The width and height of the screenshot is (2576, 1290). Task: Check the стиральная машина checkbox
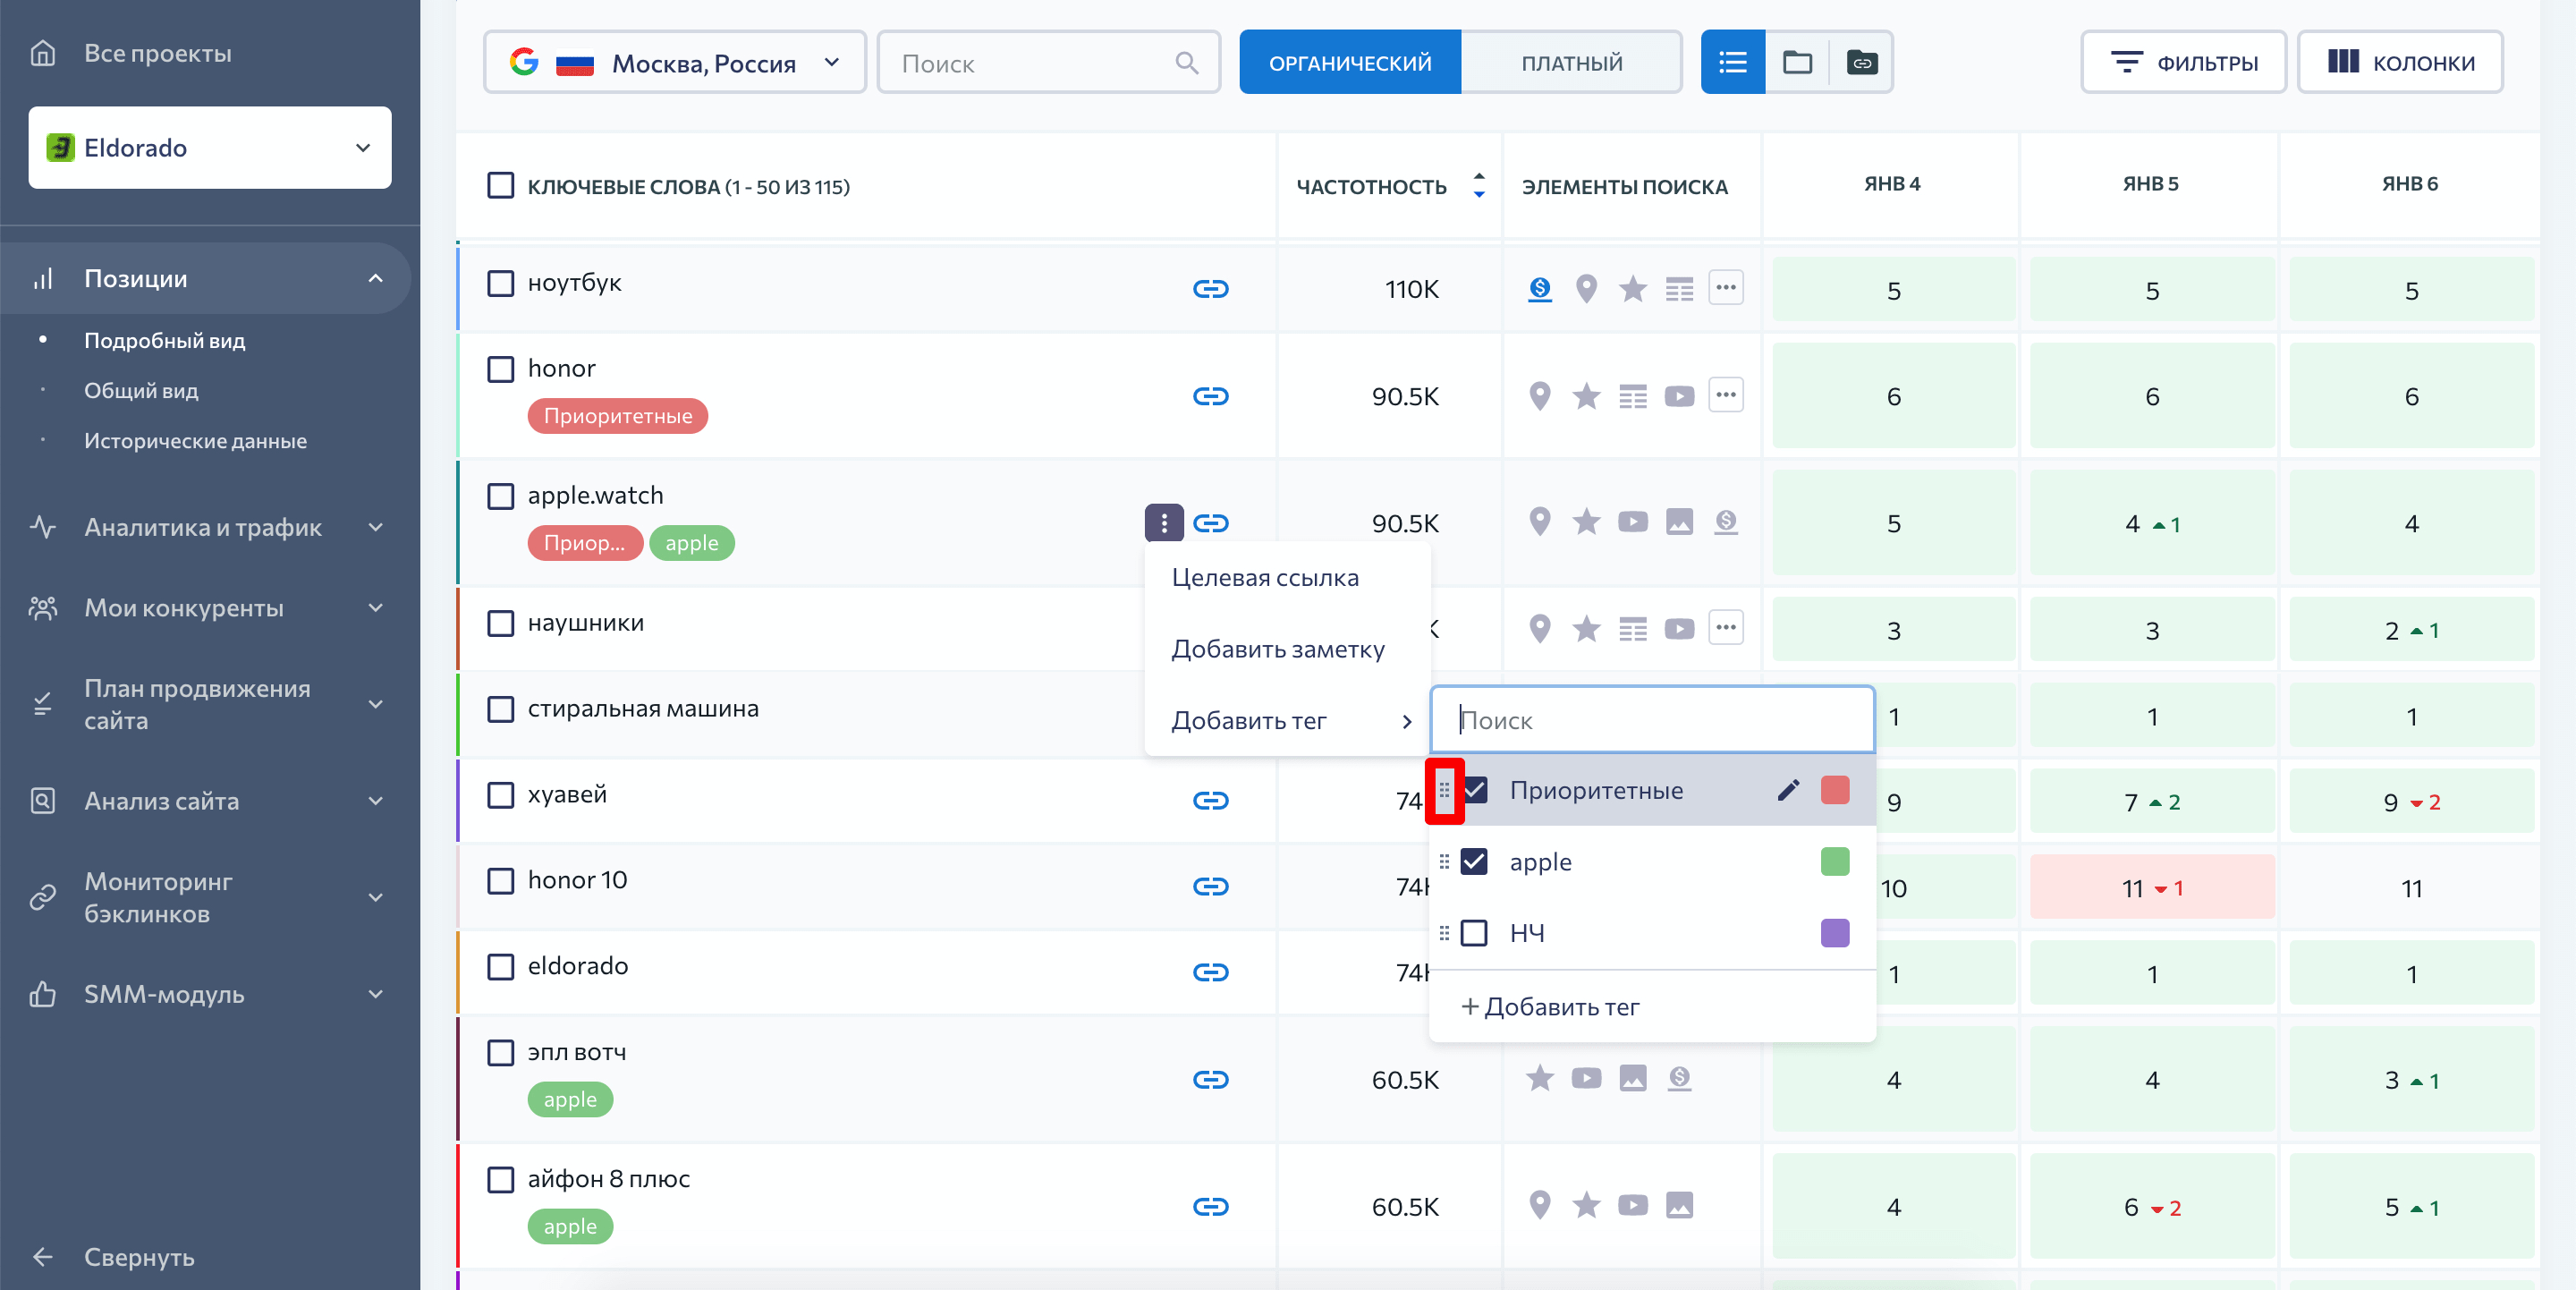(500, 709)
